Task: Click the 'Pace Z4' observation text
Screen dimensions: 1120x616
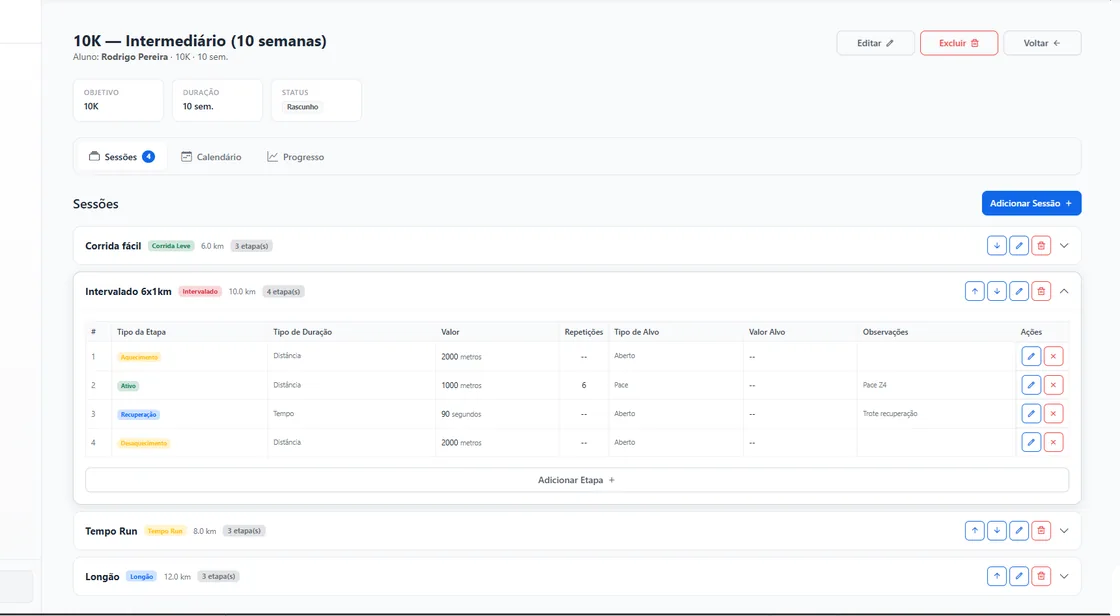Action: pyautogui.click(x=874, y=385)
